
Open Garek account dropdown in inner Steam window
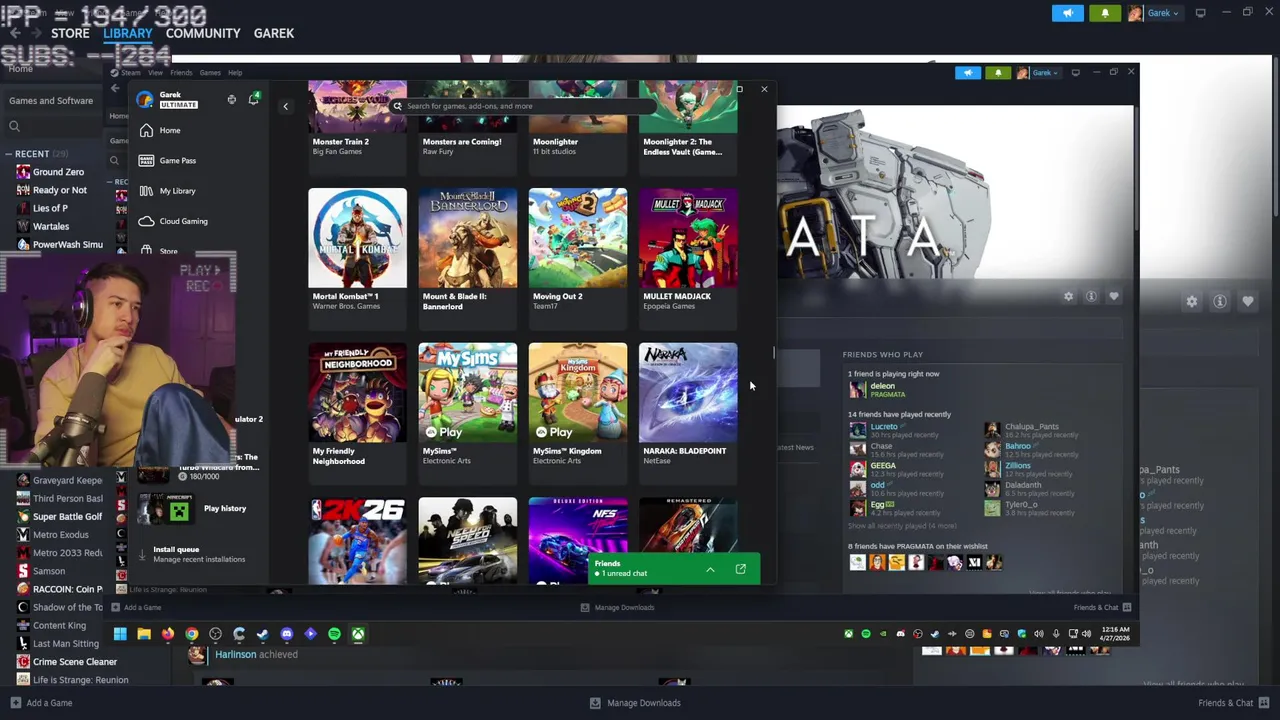tap(1040, 73)
